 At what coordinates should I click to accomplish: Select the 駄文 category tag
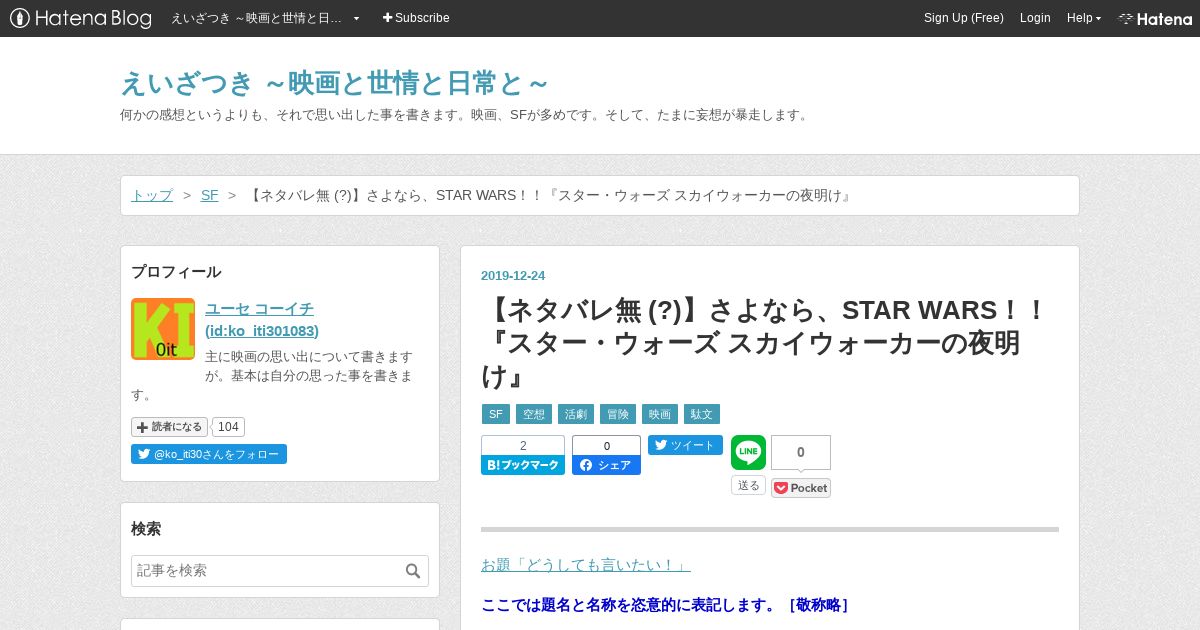click(702, 414)
